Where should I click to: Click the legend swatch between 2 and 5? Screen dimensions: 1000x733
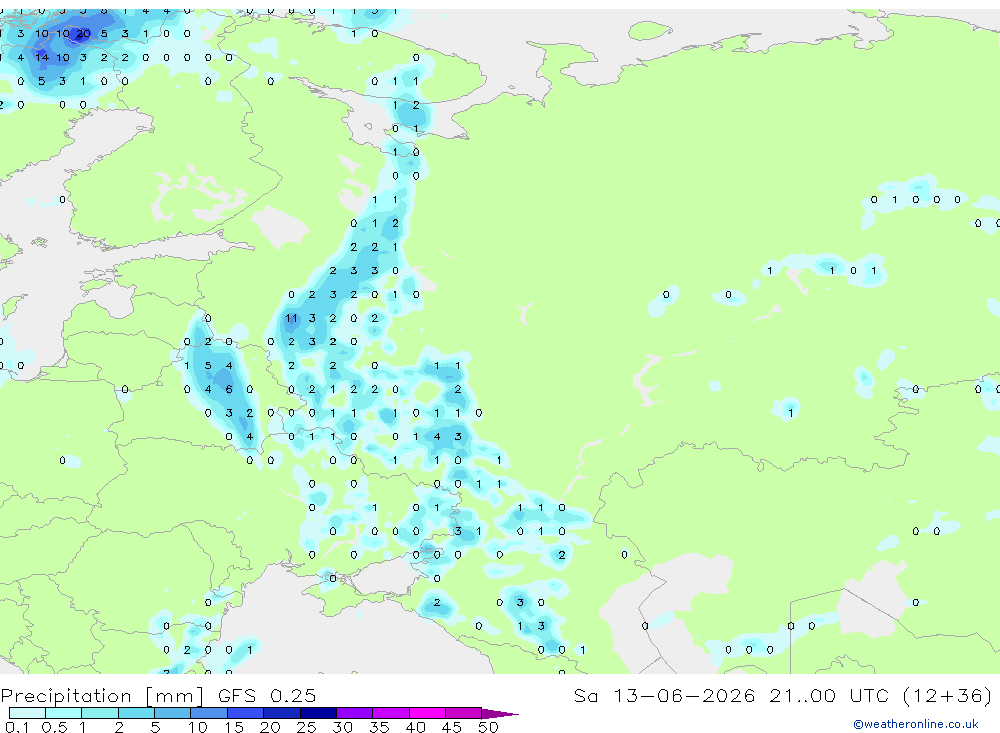pyautogui.click(x=136, y=713)
